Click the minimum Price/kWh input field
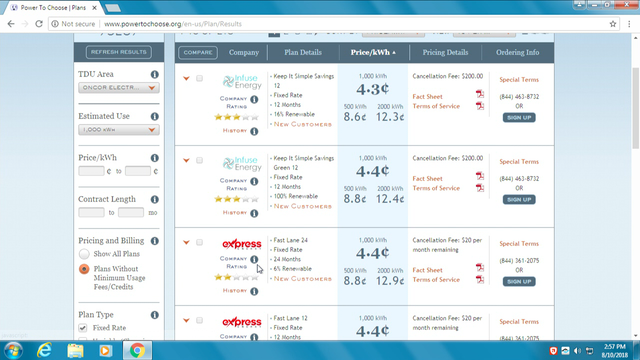Screen dimensions: 640x360 coord(91,171)
